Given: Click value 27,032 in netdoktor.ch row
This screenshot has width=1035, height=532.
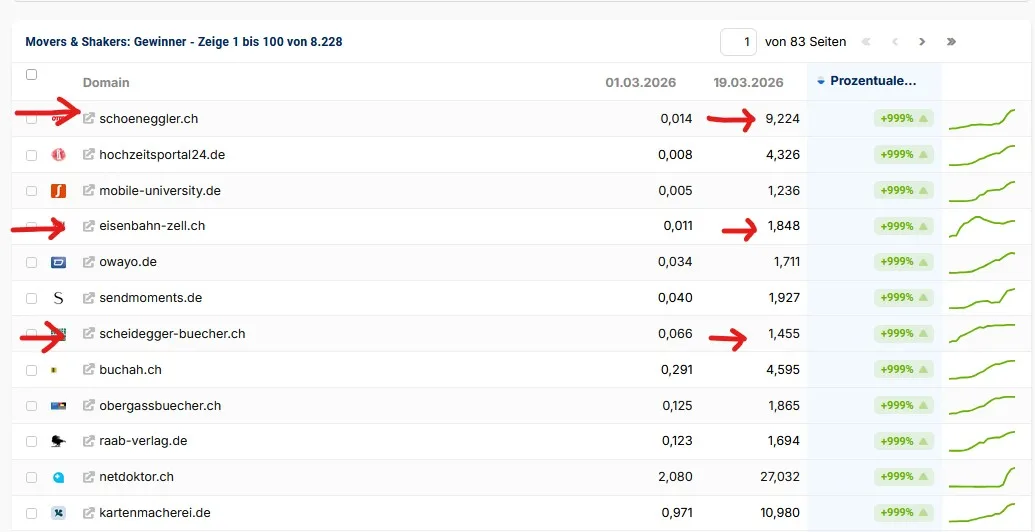Looking at the screenshot, I should pyautogui.click(x=780, y=477).
